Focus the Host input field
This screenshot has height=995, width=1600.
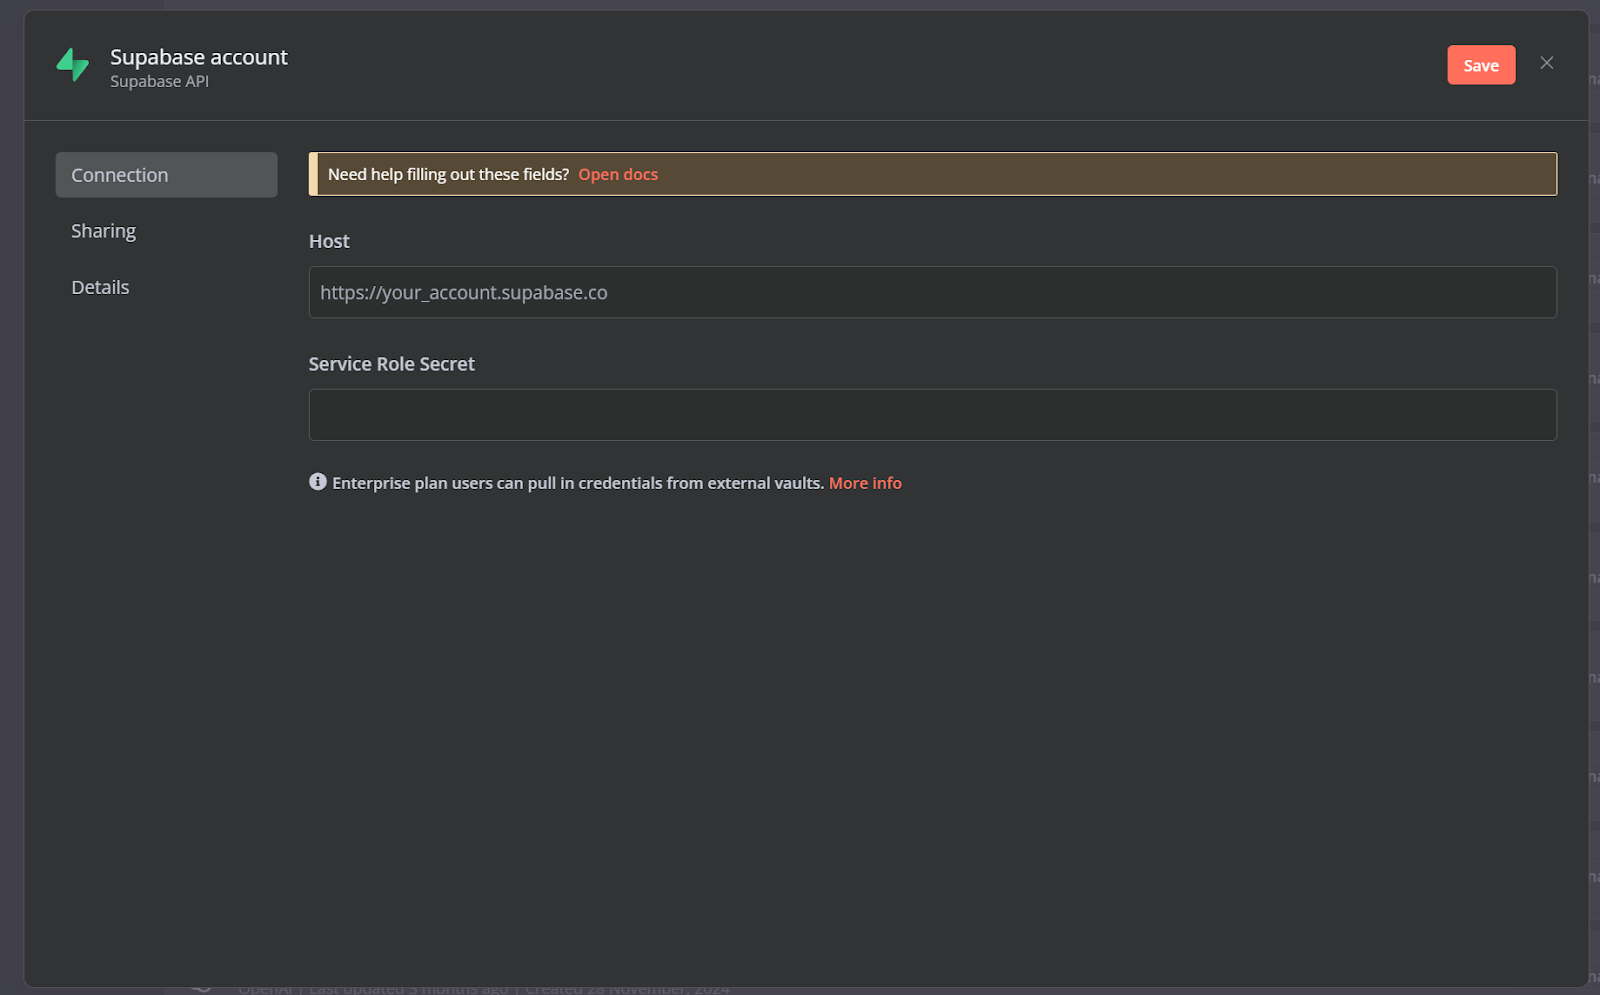(x=932, y=292)
